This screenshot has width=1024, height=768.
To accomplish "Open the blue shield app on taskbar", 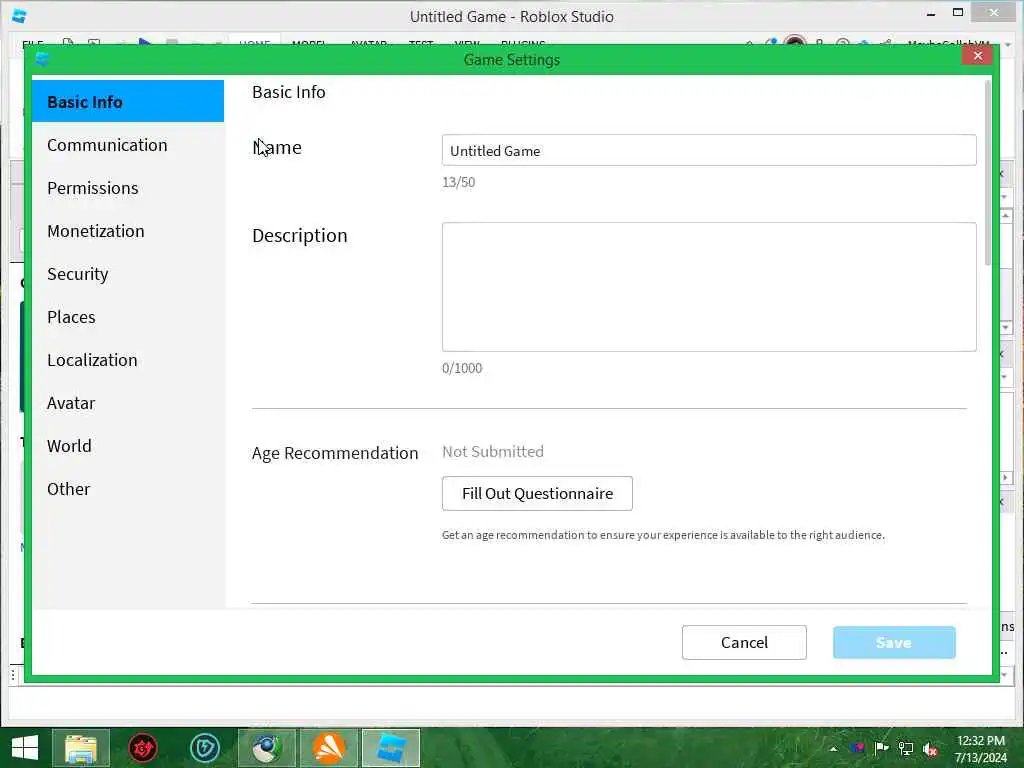I will [x=204, y=748].
